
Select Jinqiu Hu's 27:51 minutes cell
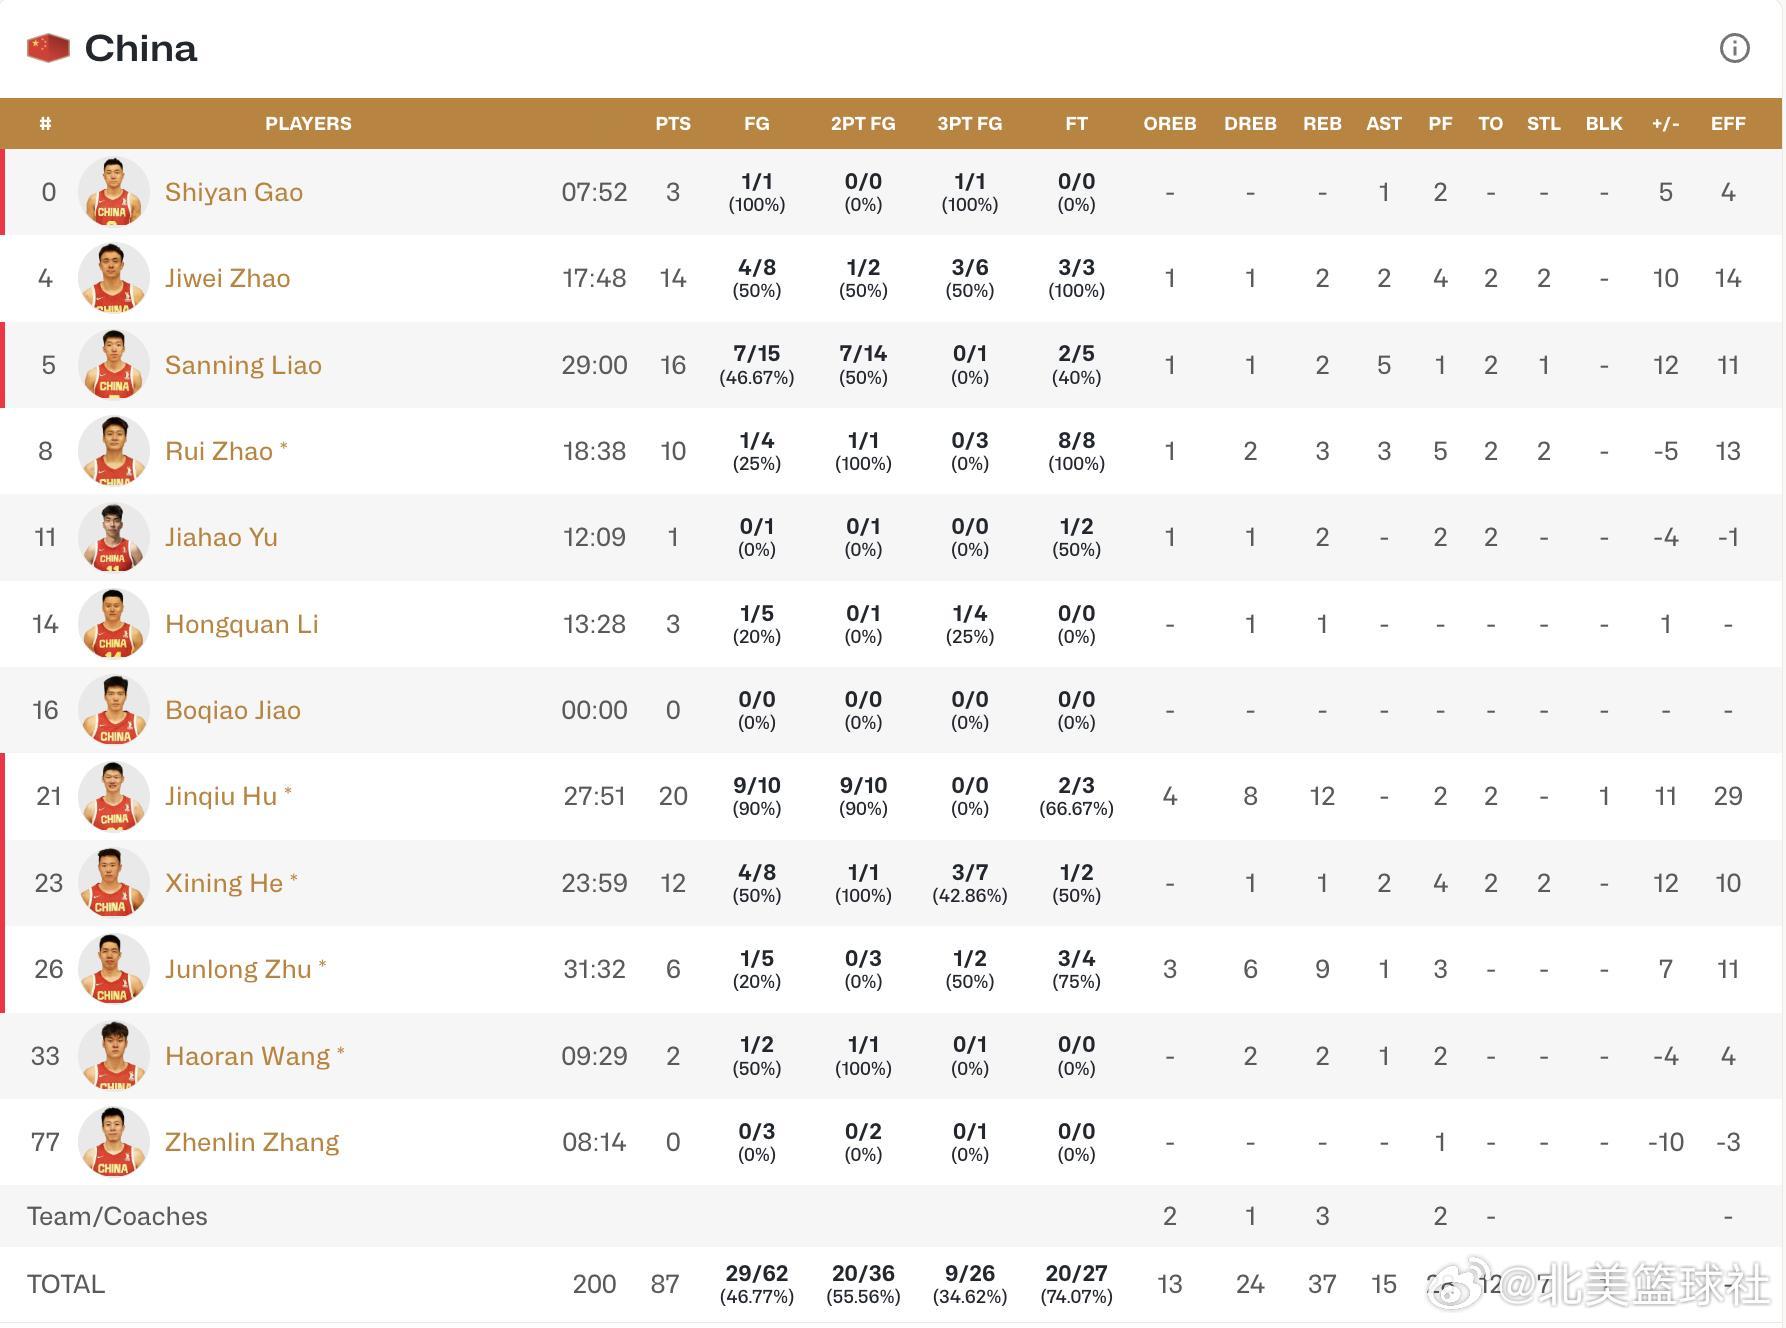(x=594, y=796)
